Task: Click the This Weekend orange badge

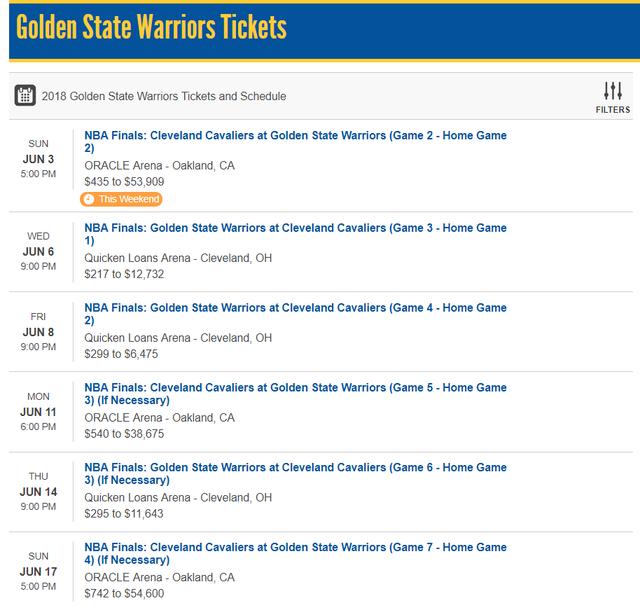Action: point(122,199)
